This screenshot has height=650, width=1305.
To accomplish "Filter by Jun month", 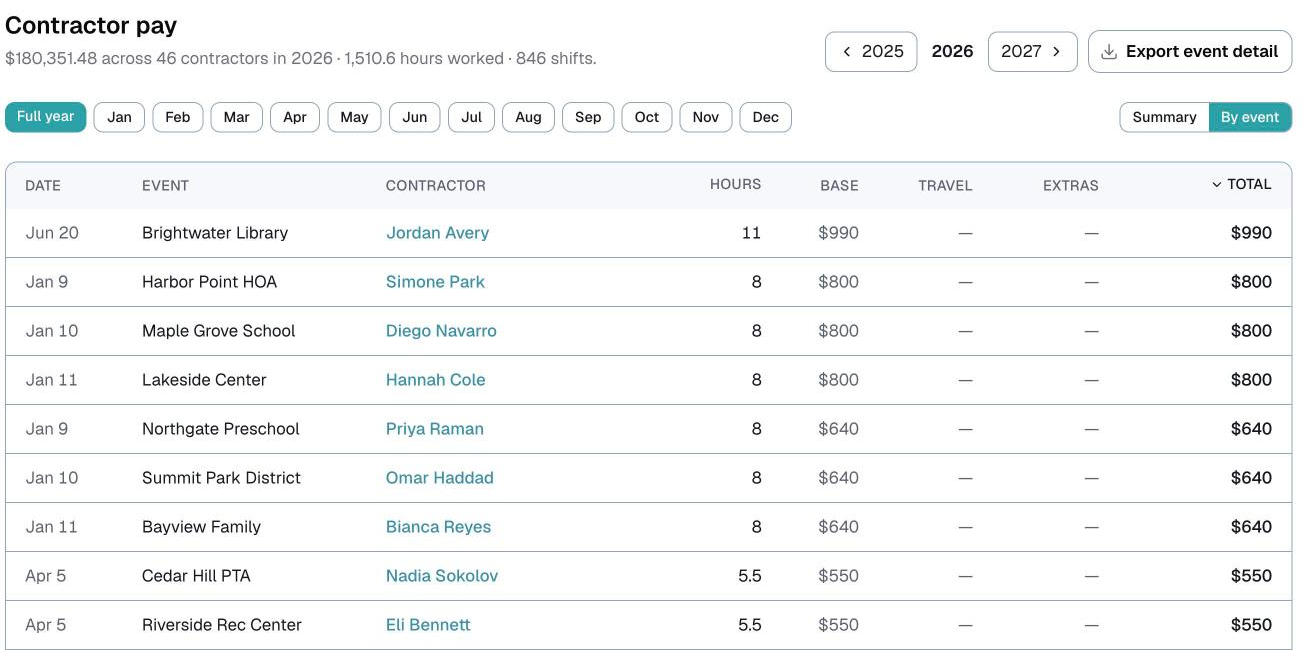I will click(x=415, y=117).
